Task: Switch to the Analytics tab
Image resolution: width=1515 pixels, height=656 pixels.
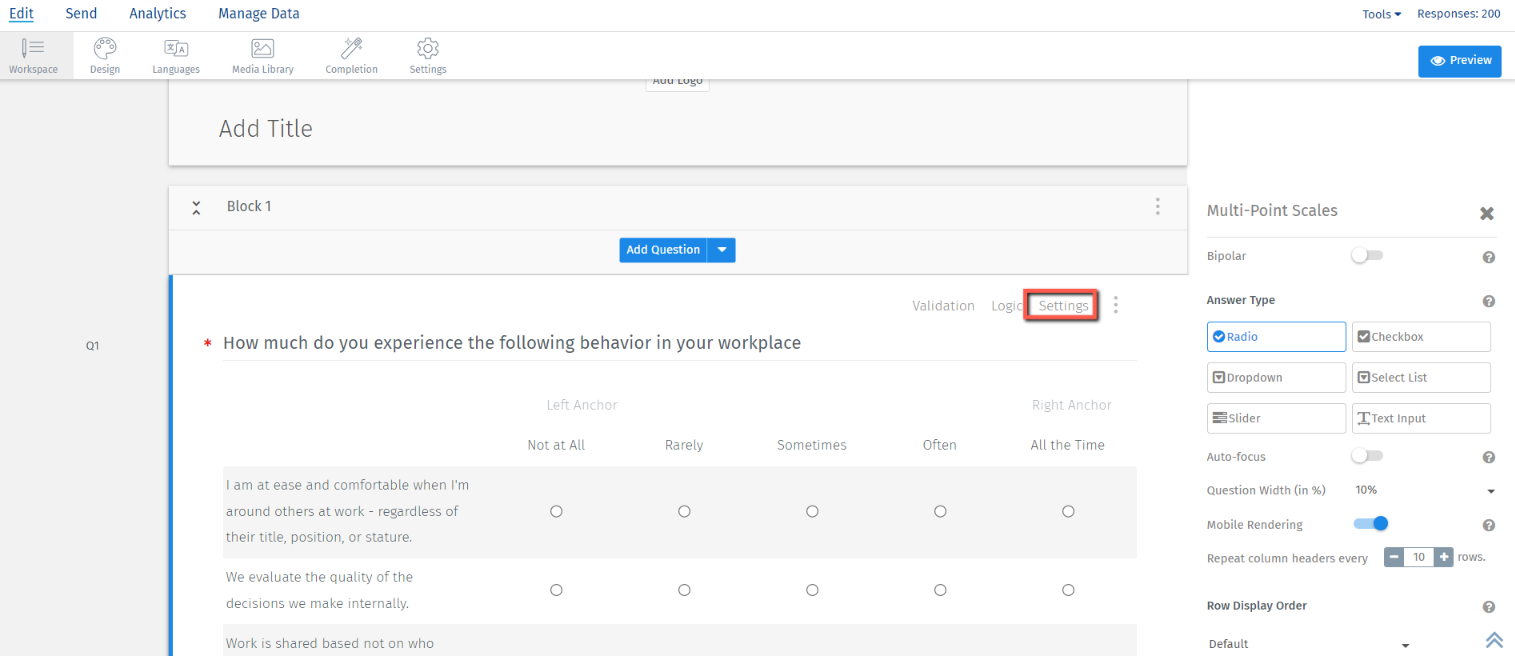Action: (x=158, y=14)
